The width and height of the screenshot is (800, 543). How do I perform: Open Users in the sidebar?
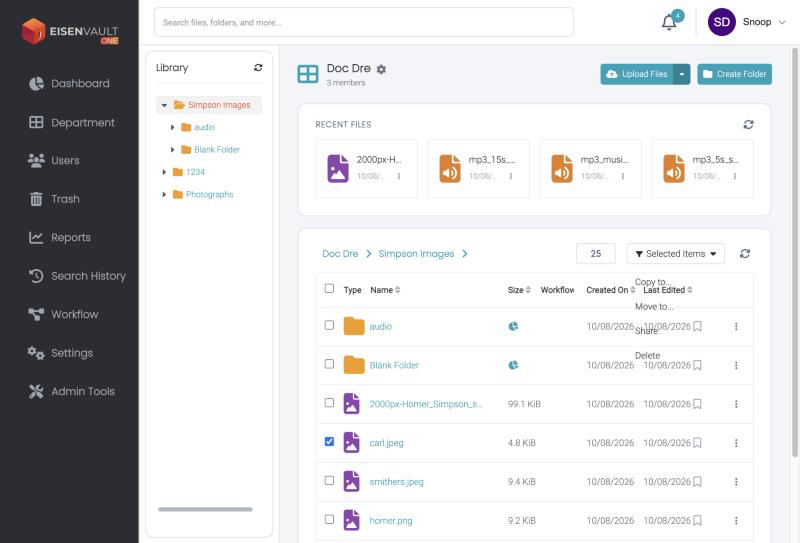tap(54, 160)
